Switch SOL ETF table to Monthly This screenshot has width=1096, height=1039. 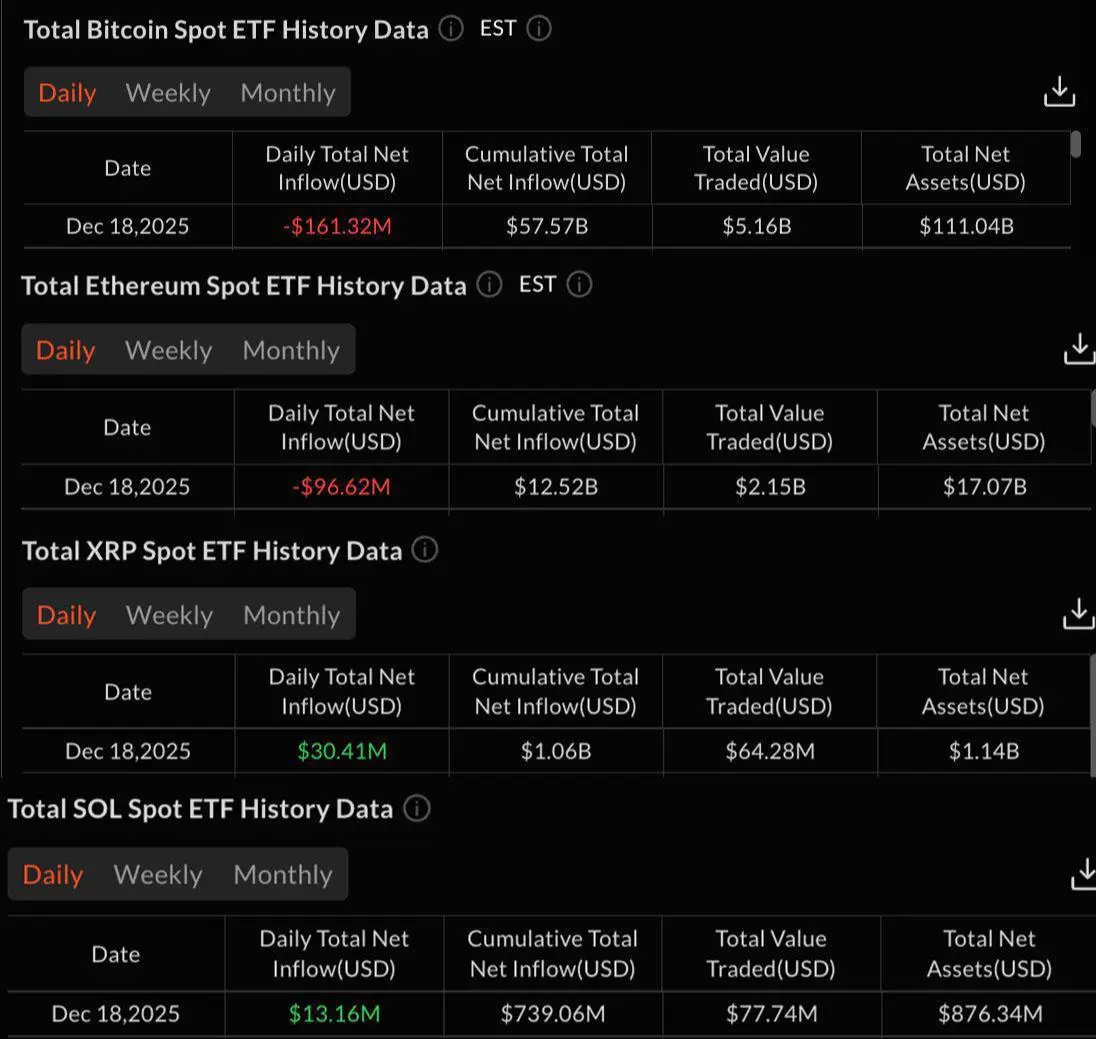(x=283, y=875)
